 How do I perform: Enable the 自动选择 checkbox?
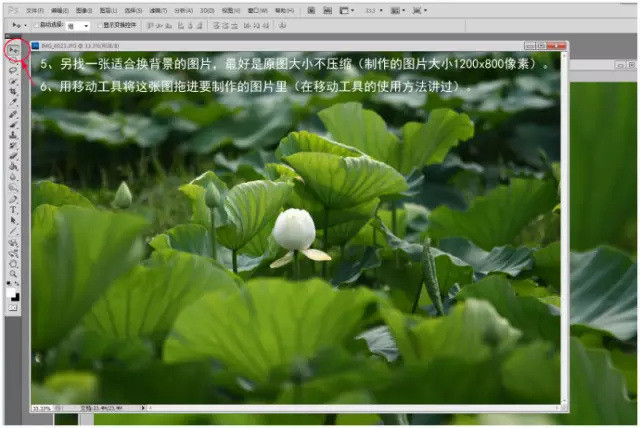pos(35,24)
